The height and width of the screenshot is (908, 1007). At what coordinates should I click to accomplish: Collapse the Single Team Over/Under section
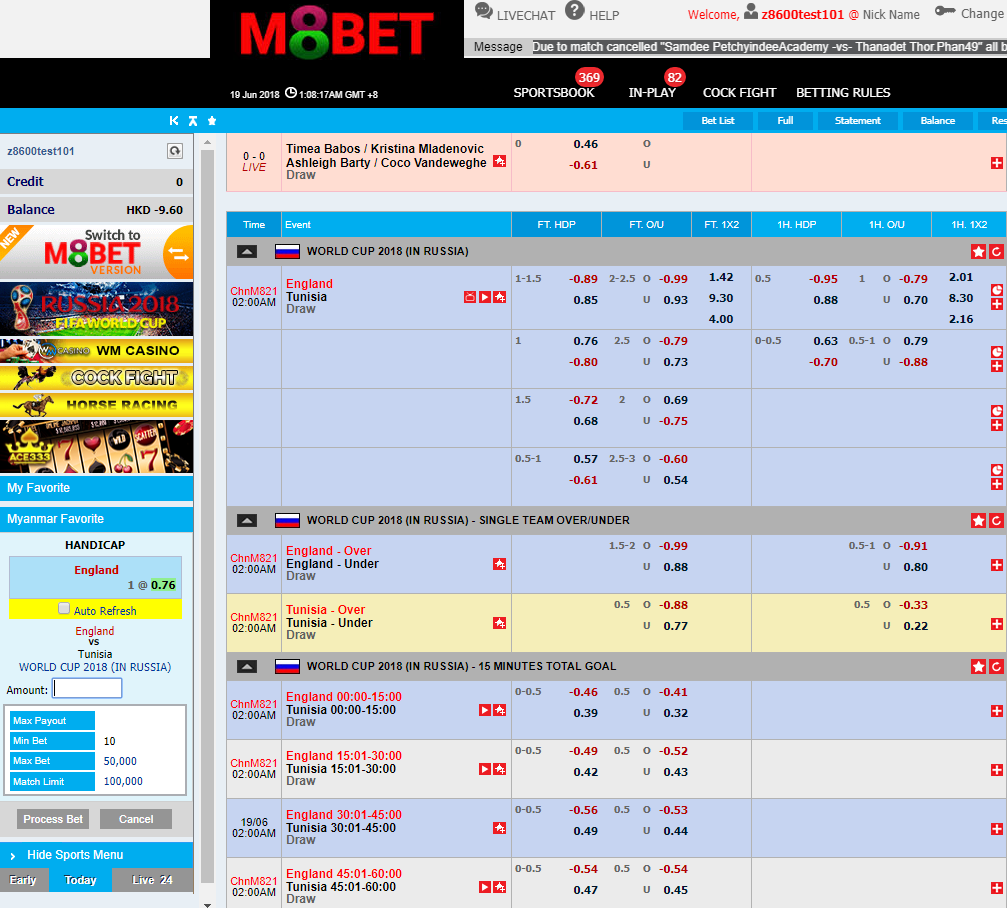click(247, 521)
